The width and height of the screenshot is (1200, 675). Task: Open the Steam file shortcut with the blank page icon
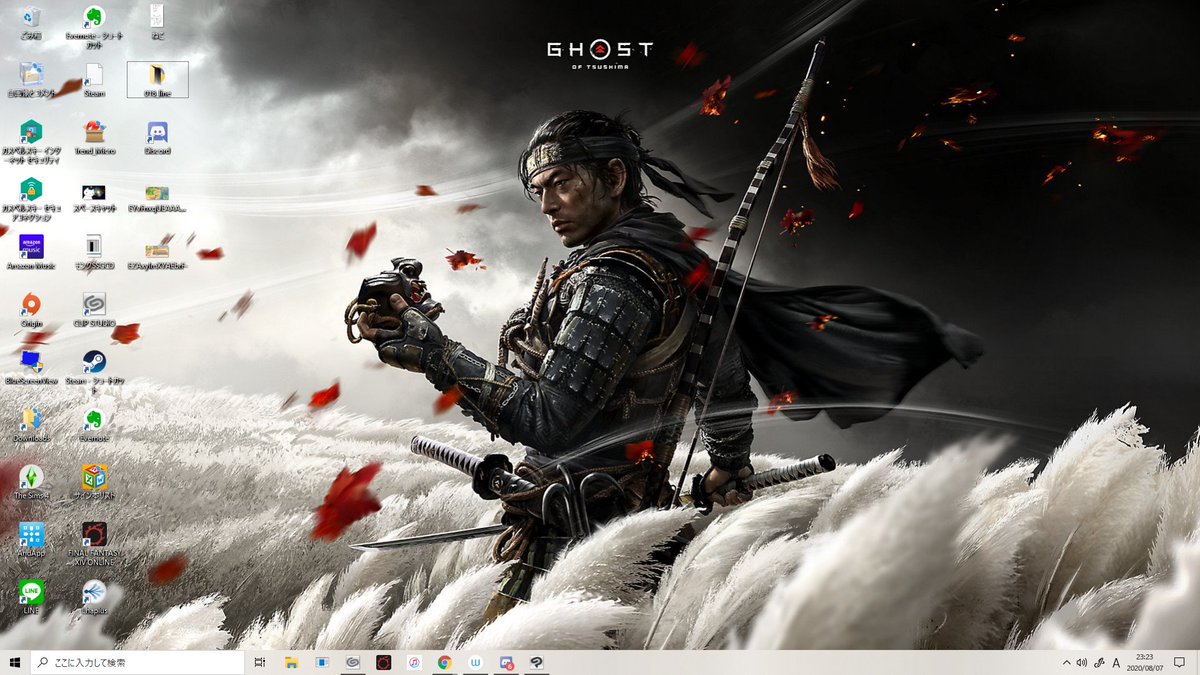(94, 80)
